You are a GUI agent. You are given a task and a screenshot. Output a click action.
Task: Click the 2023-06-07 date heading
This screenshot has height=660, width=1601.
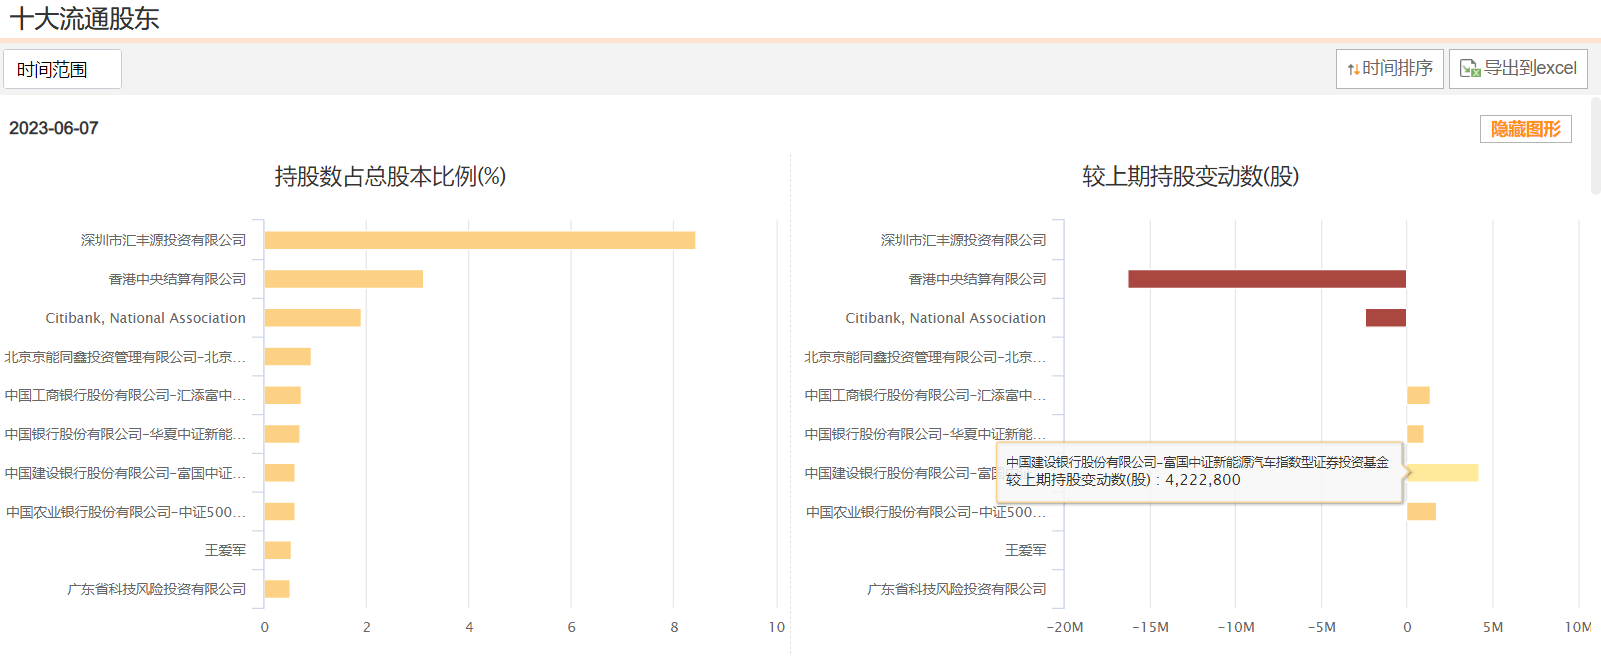click(54, 128)
